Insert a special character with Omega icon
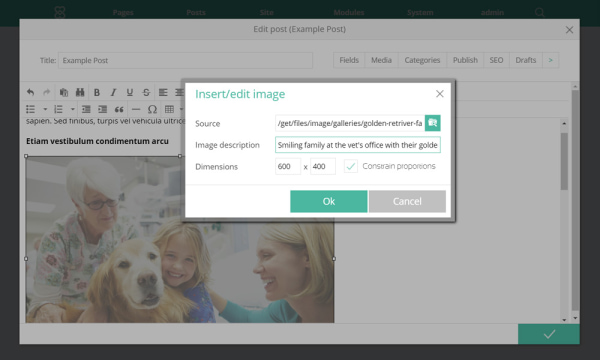Image resolution: width=600 pixels, height=360 pixels. coord(152,109)
